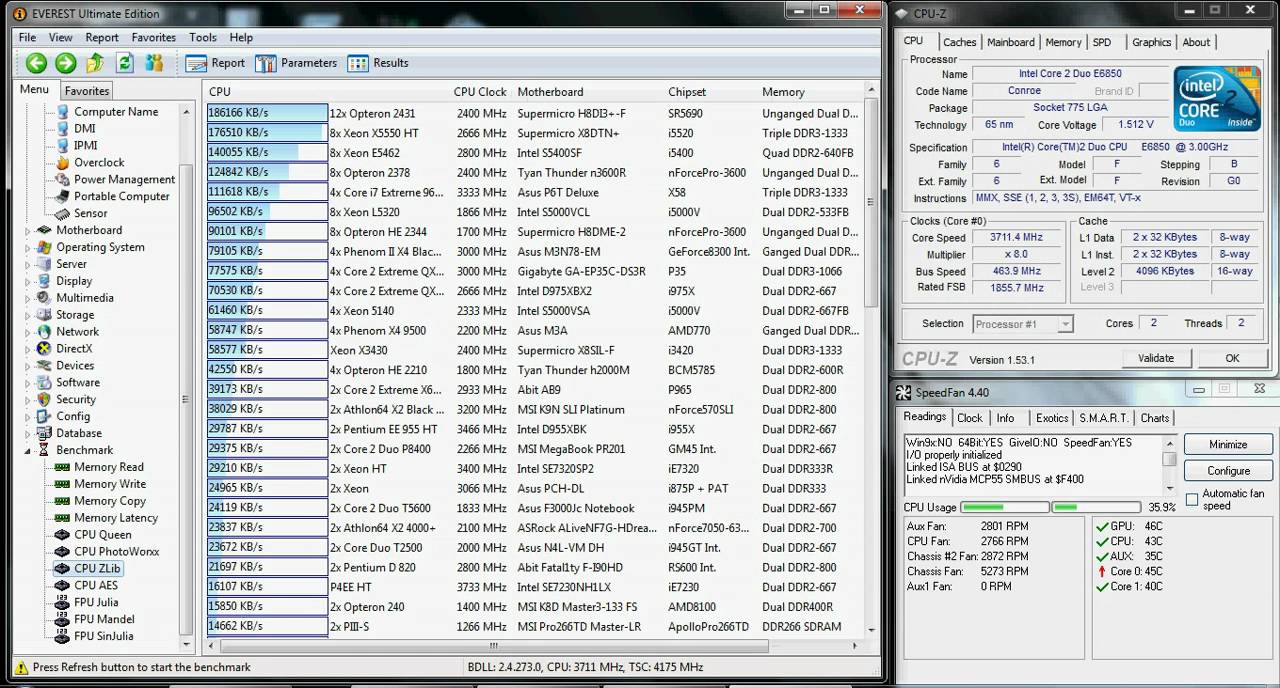Click SpeedFan log vertical scrollbar
The height and width of the screenshot is (688, 1280).
(1169, 465)
